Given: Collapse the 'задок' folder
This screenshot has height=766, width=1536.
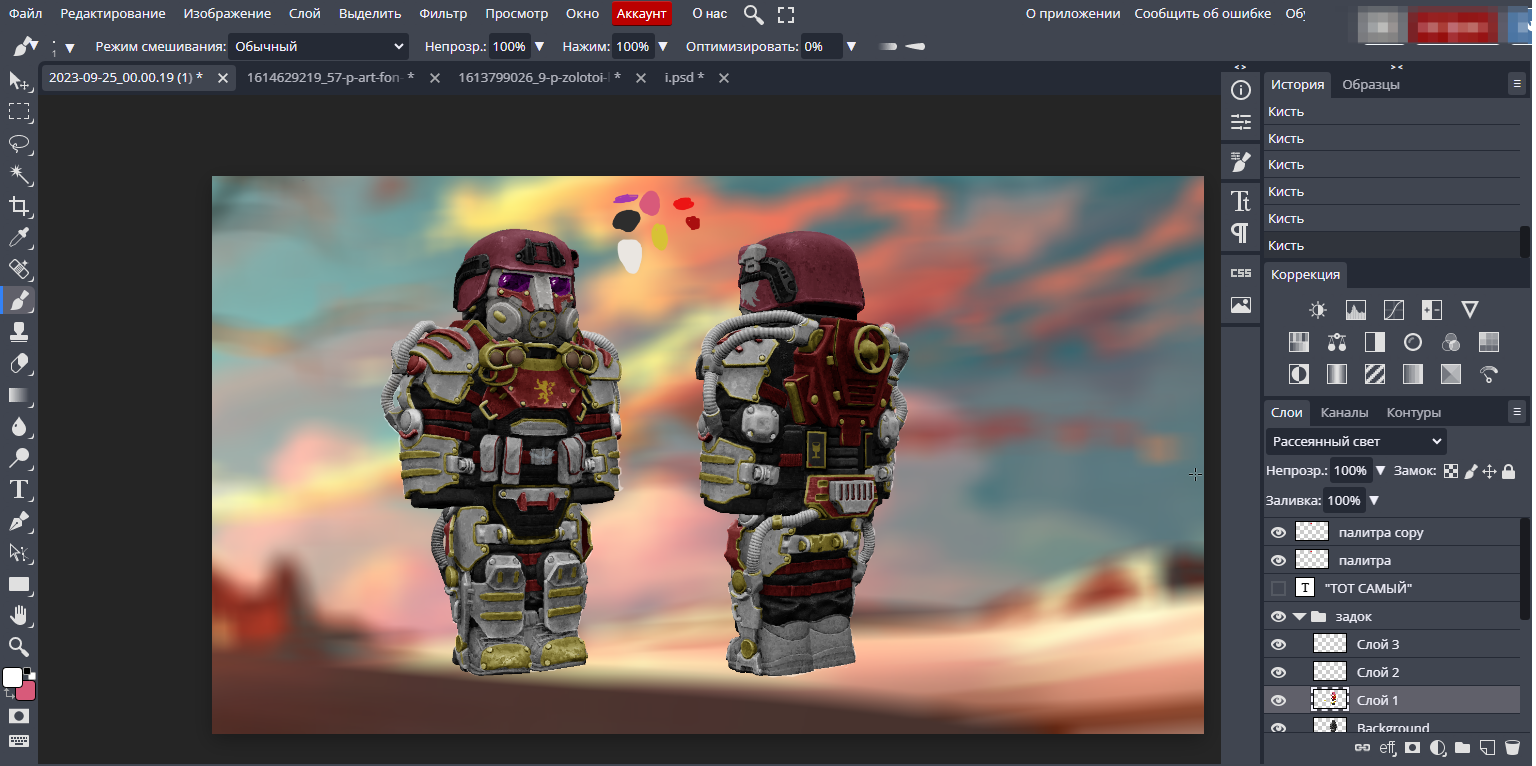Looking at the screenshot, I should pyautogui.click(x=1299, y=616).
